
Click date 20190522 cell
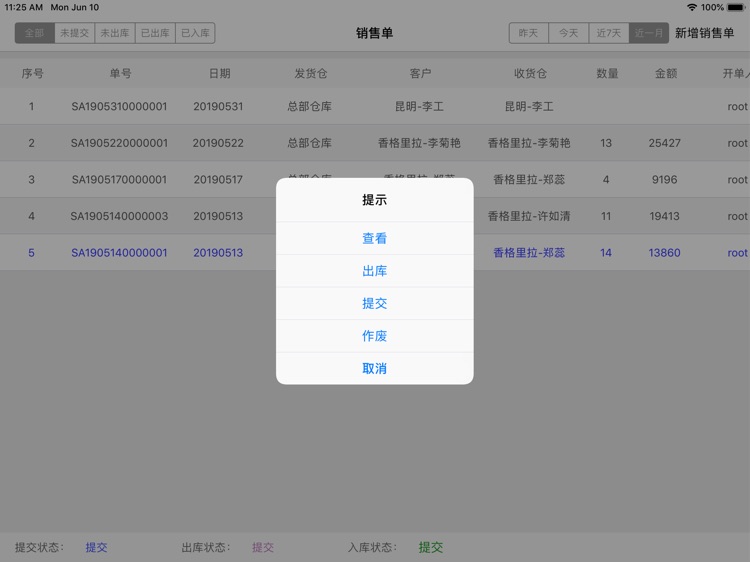pos(218,143)
